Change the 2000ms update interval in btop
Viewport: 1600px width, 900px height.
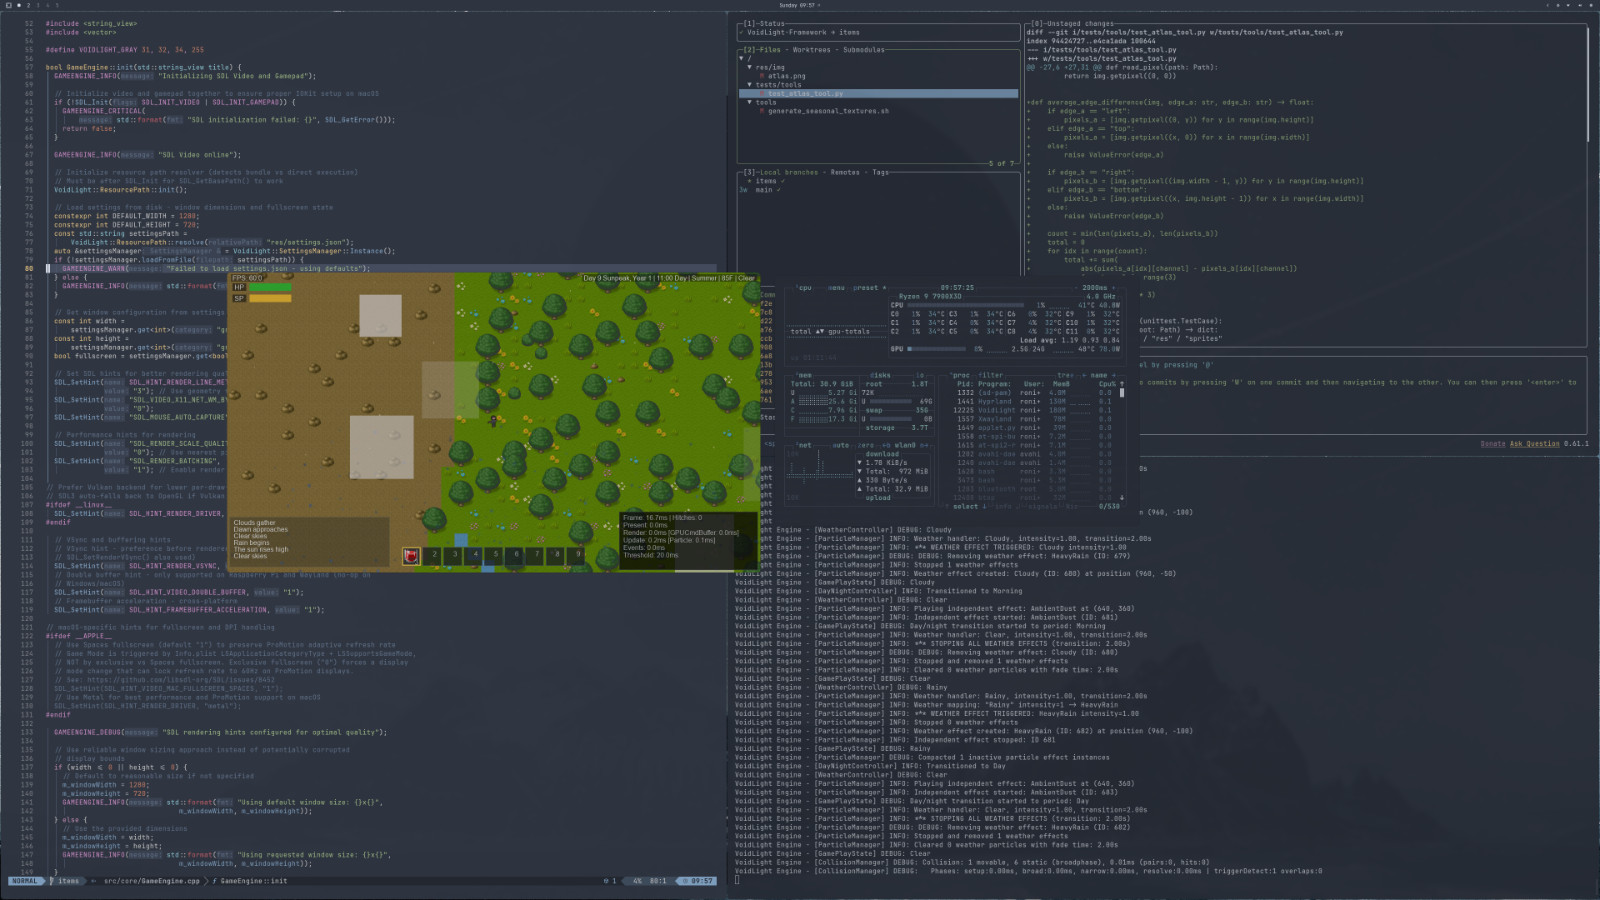coord(1095,288)
